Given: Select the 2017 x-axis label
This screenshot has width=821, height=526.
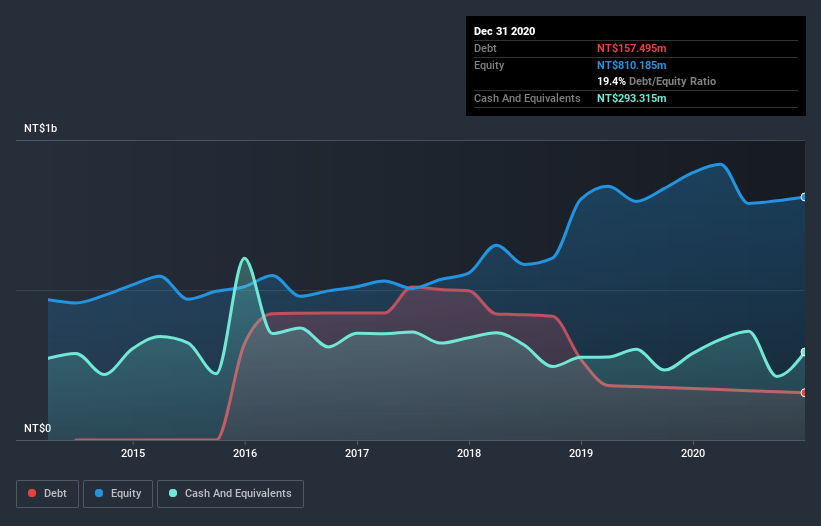Looking at the screenshot, I should pyautogui.click(x=357, y=453).
